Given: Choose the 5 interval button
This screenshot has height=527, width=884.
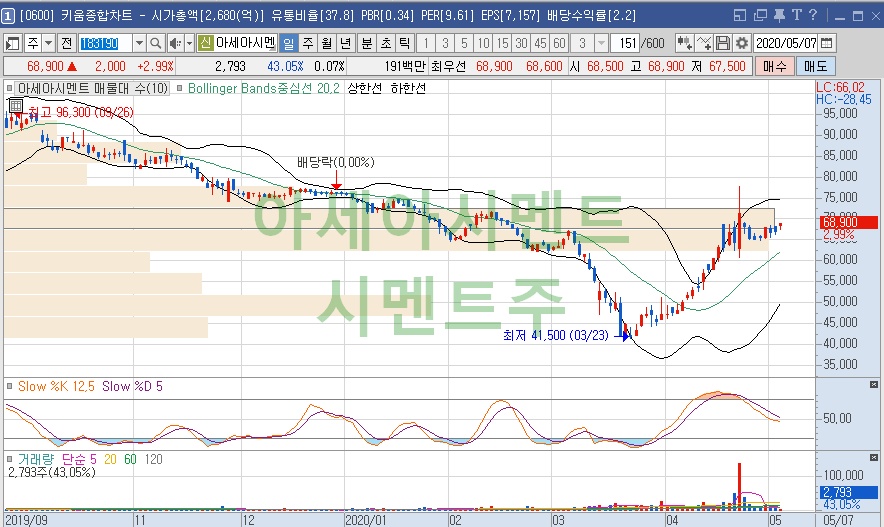Looking at the screenshot, I should click(464, 43).
